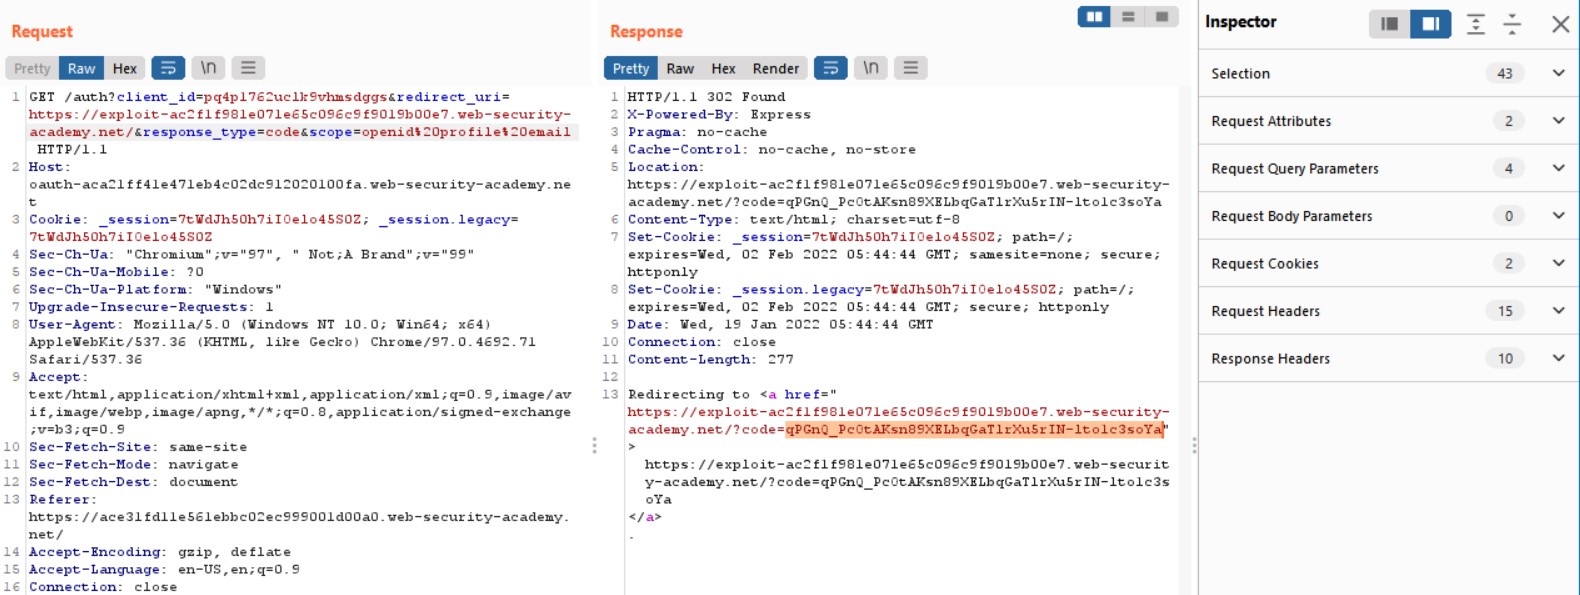Click the highlighted code value in the response
1580x595 pixels.
coord(974,430)
